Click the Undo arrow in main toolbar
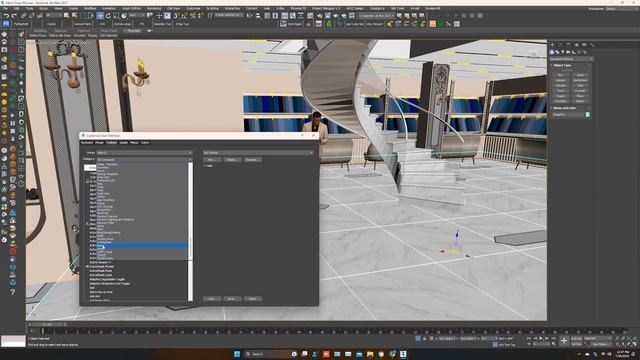 click(6, 16)
